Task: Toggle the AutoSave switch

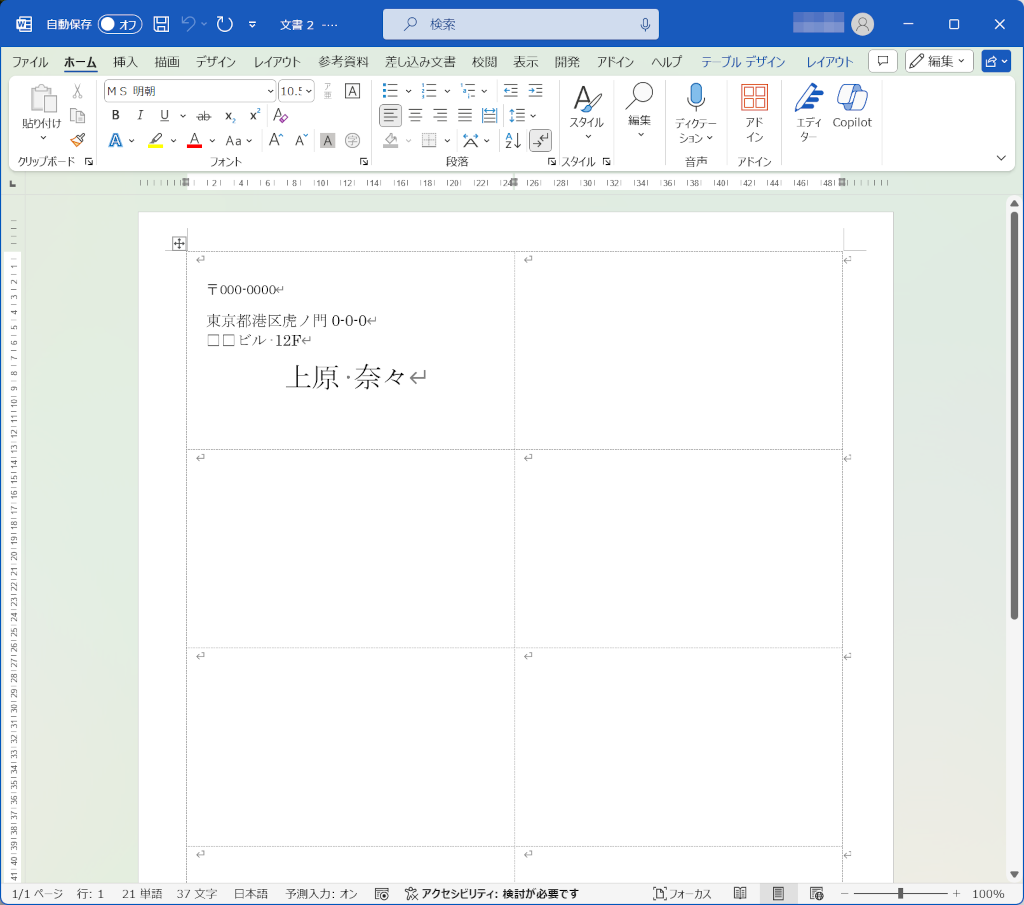Action: coord(120,24)
